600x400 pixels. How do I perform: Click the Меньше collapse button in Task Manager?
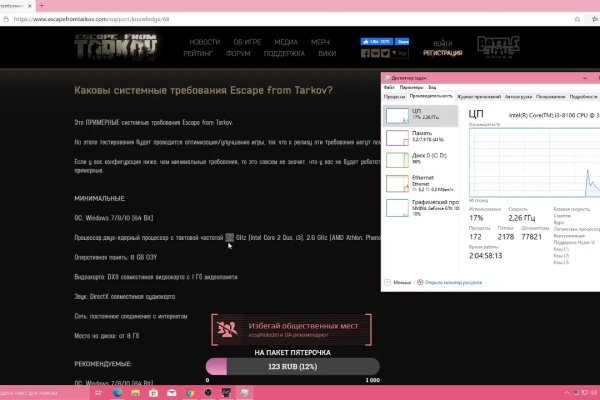[x=397, y=282]
